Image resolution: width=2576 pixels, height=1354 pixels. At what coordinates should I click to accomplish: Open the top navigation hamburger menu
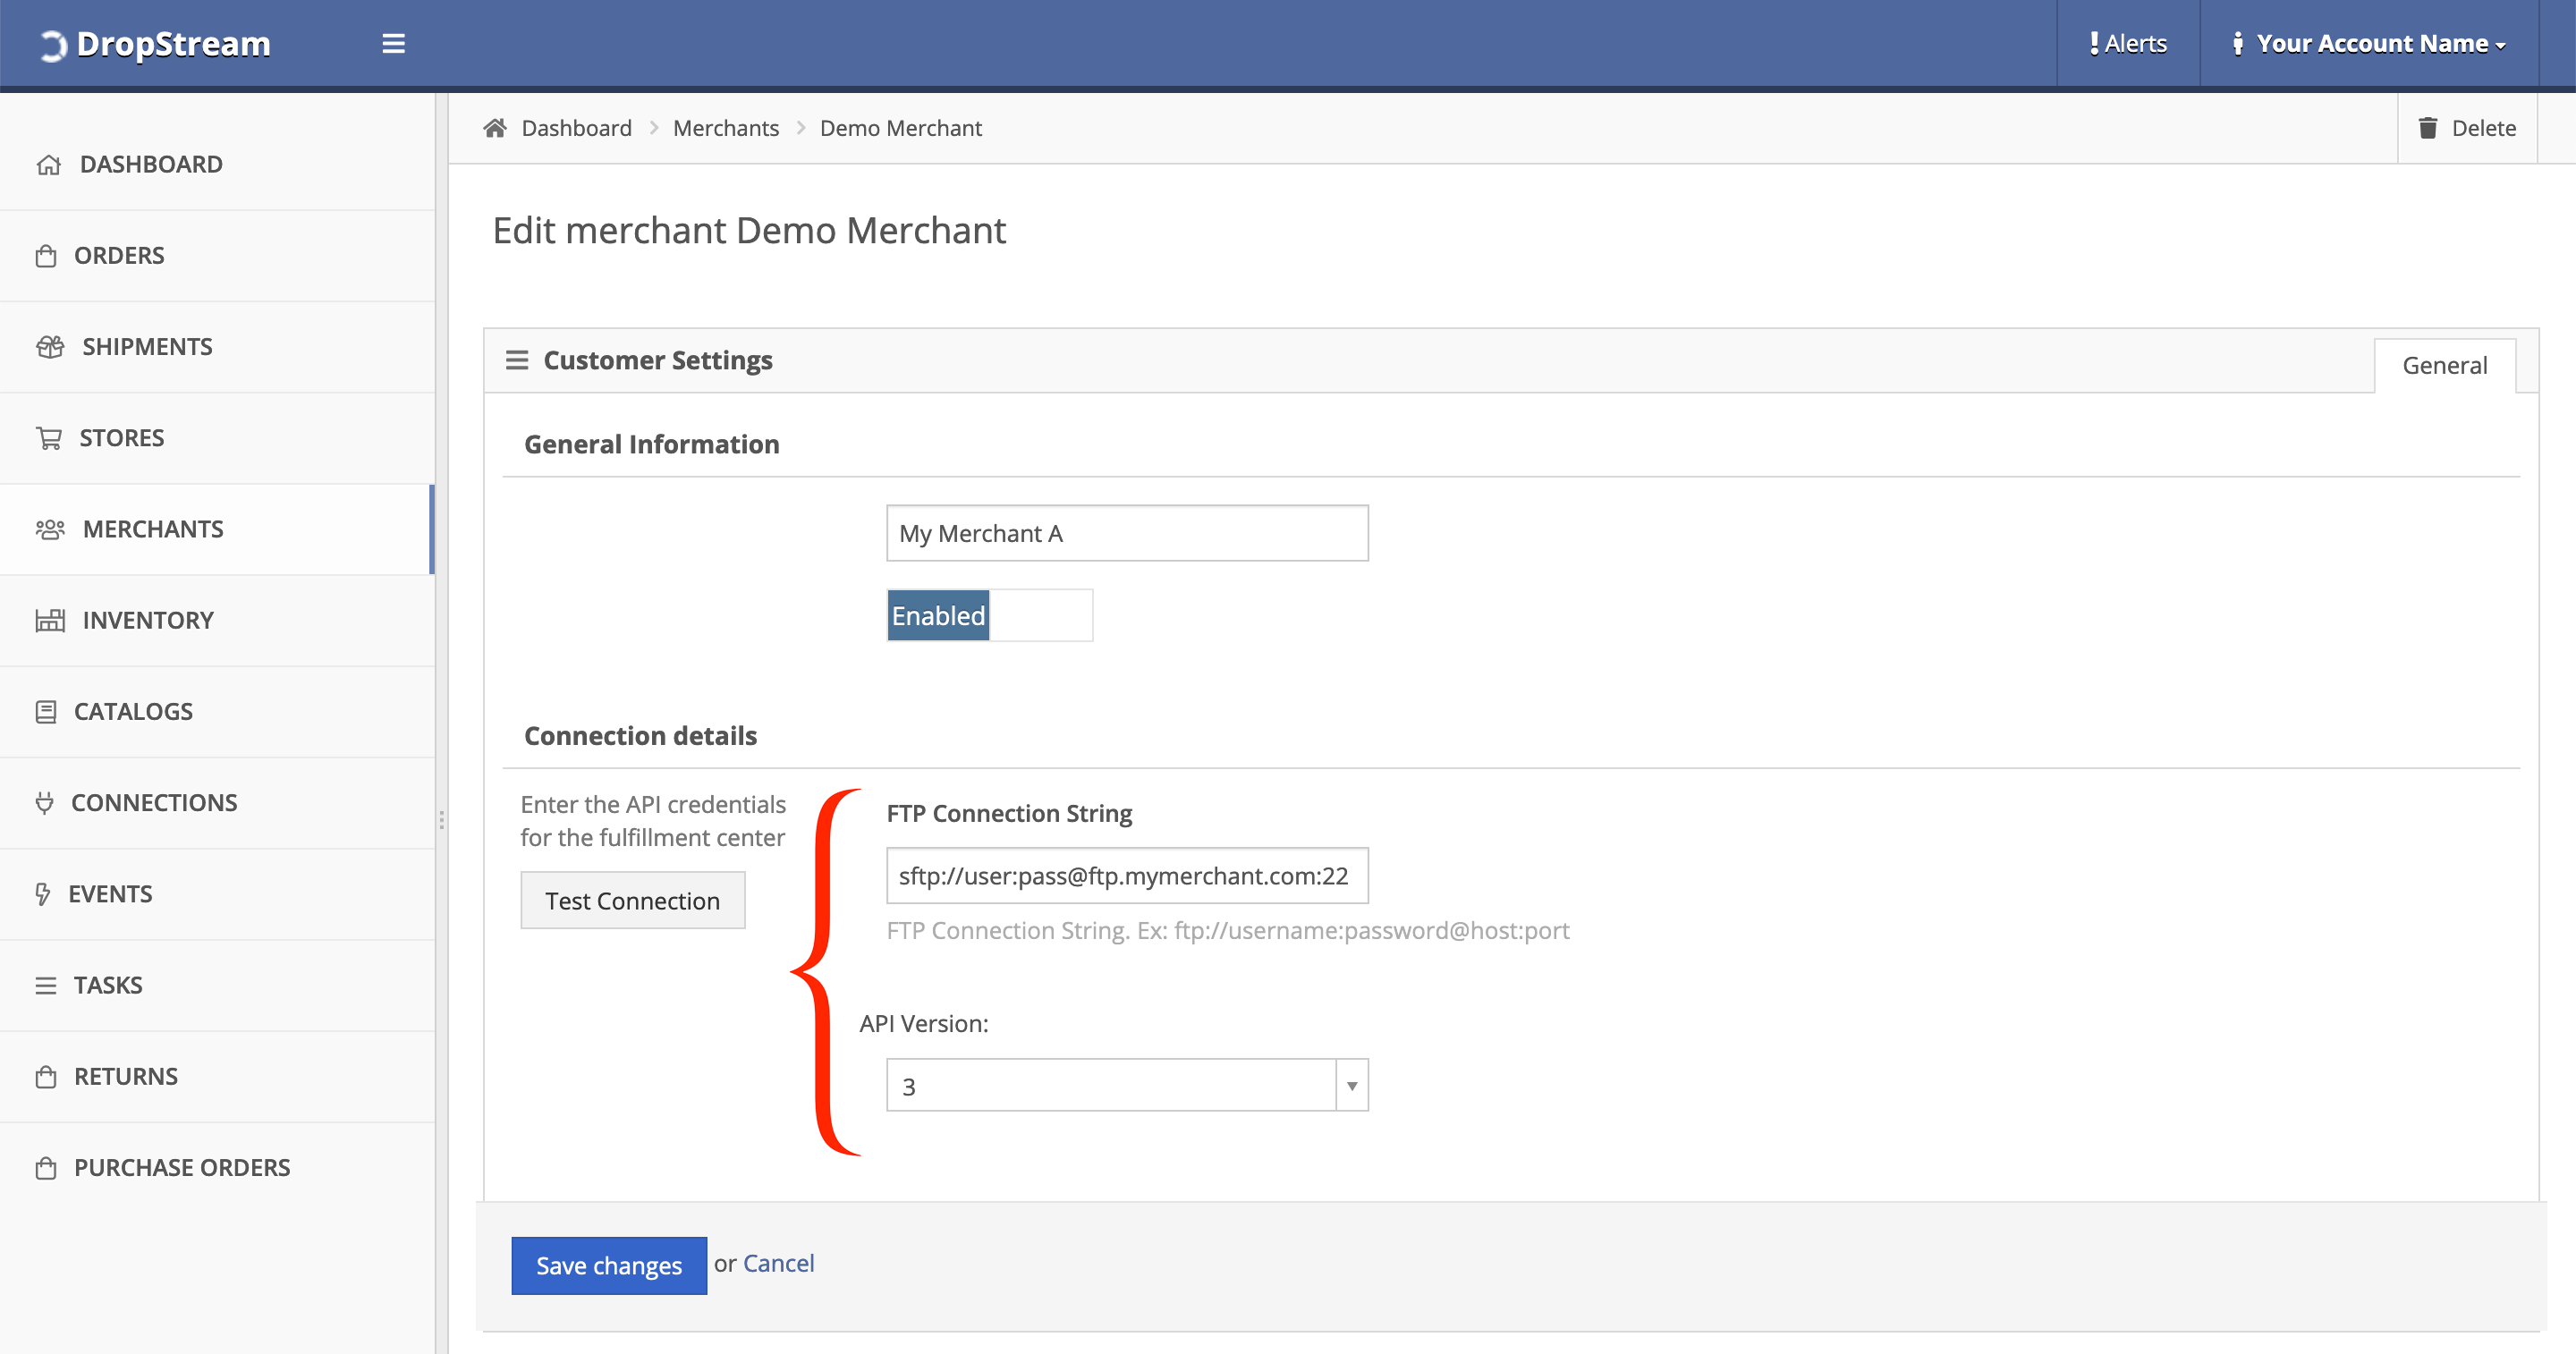pos(394,43)
